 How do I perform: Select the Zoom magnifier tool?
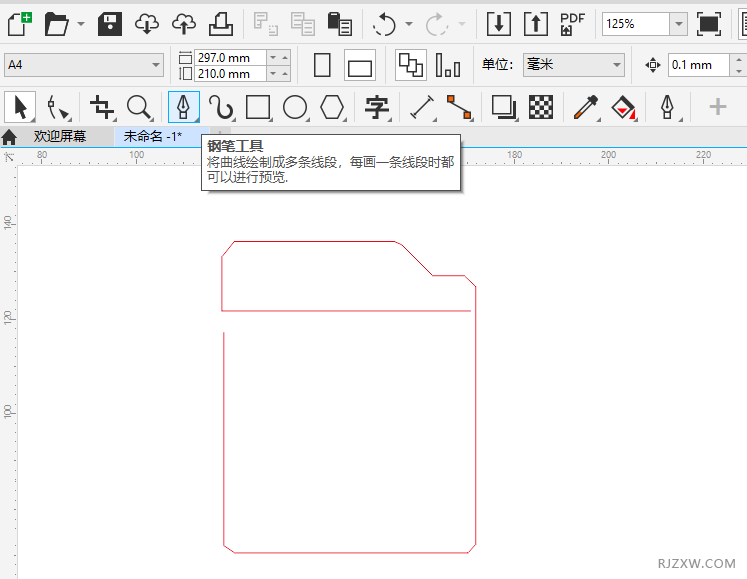139,107
